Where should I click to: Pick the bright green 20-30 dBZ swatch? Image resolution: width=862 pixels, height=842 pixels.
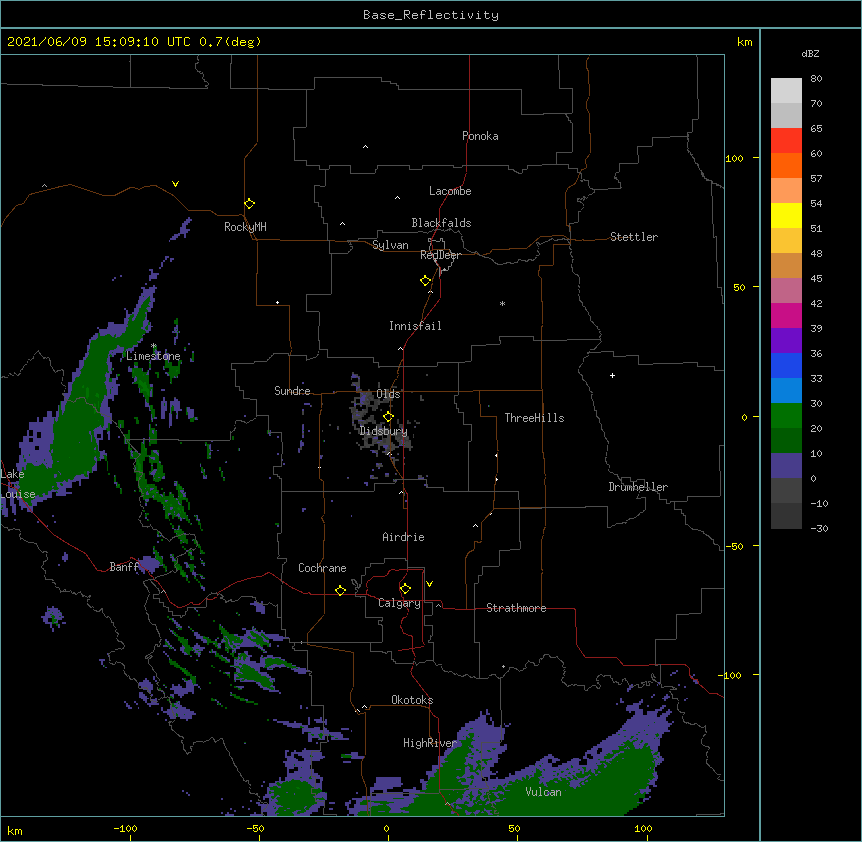[786, 416]
